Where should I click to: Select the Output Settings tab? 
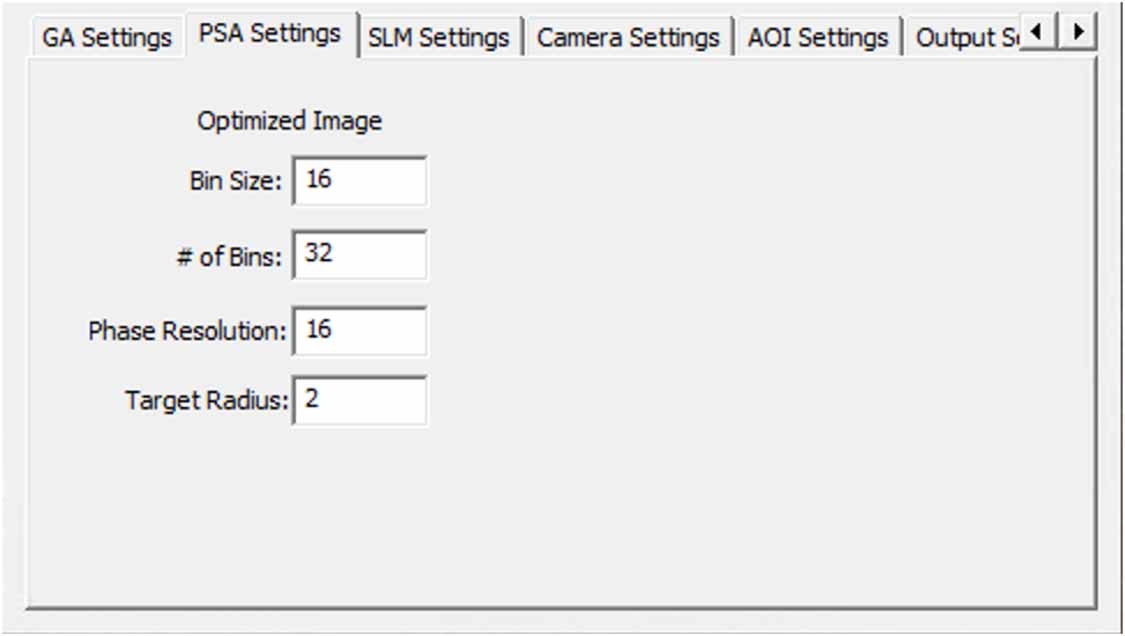pos(963,36)
